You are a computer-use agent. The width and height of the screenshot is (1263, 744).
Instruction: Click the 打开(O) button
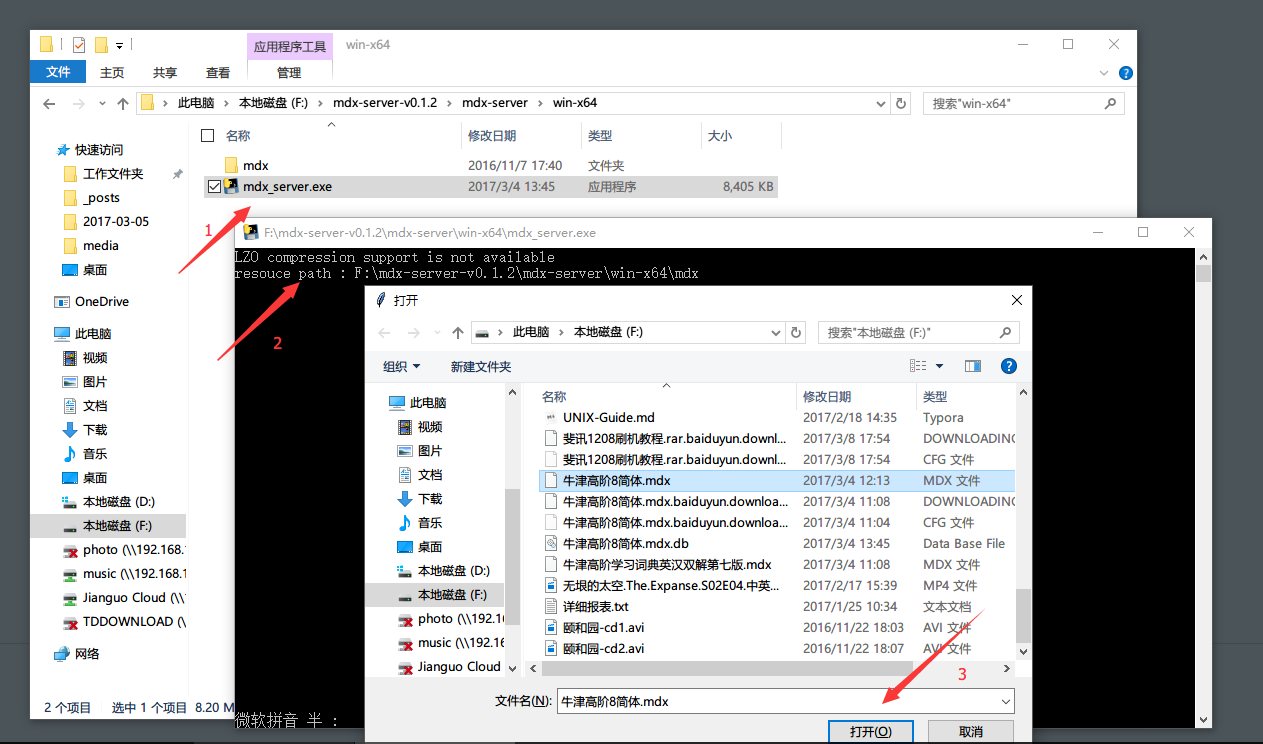point(870,732)
